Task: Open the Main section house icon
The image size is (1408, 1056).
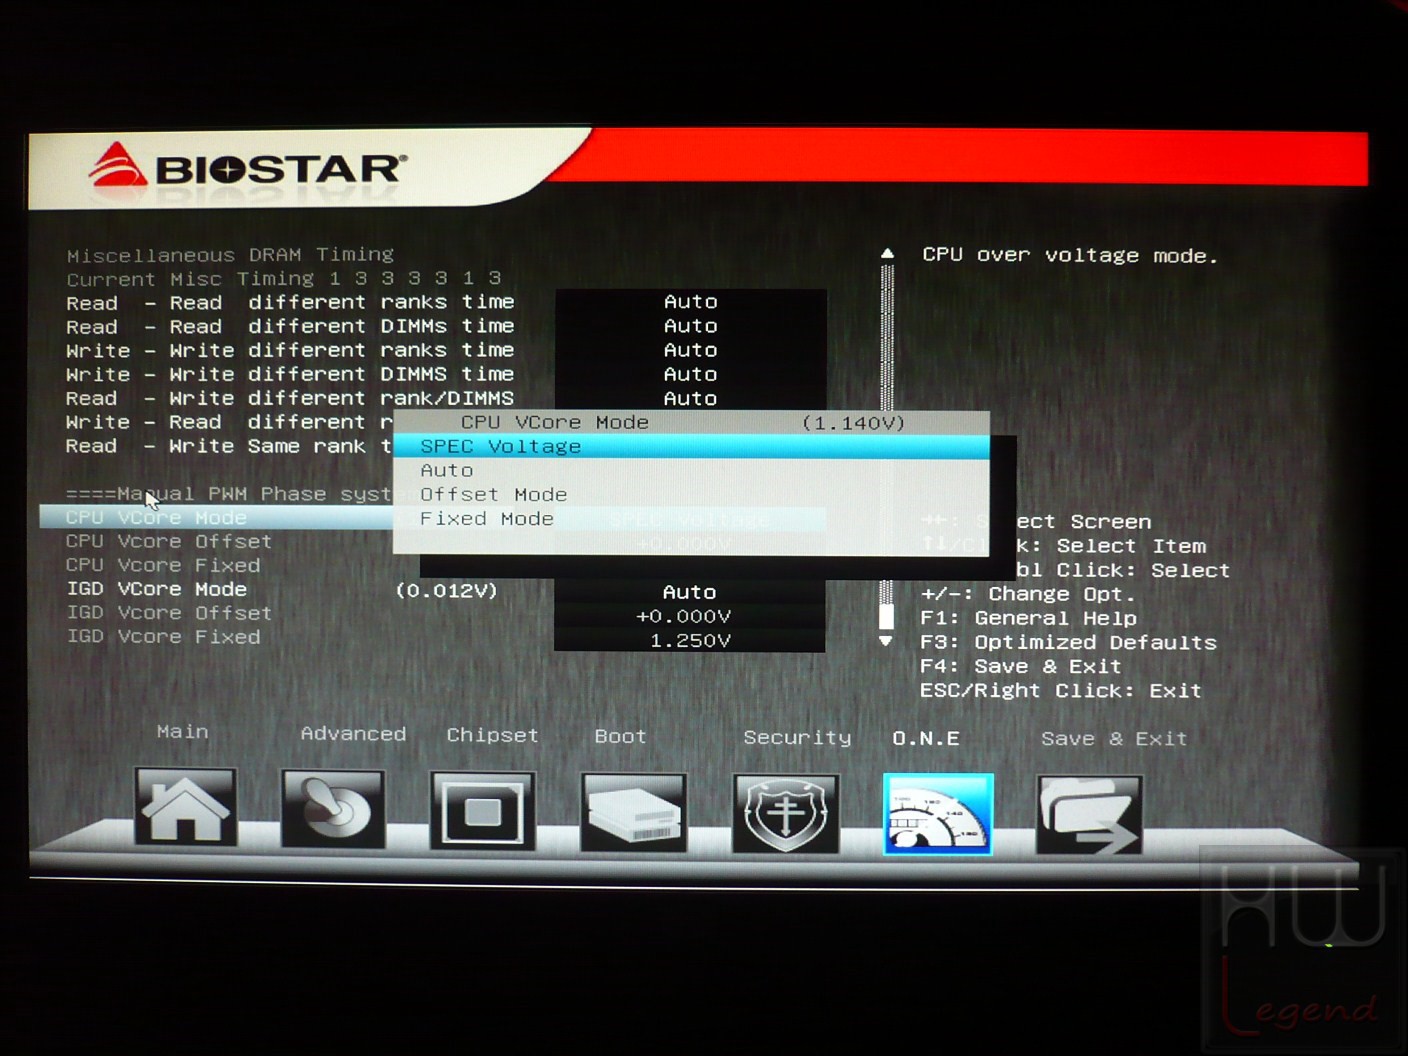Action: pos(185,807)
